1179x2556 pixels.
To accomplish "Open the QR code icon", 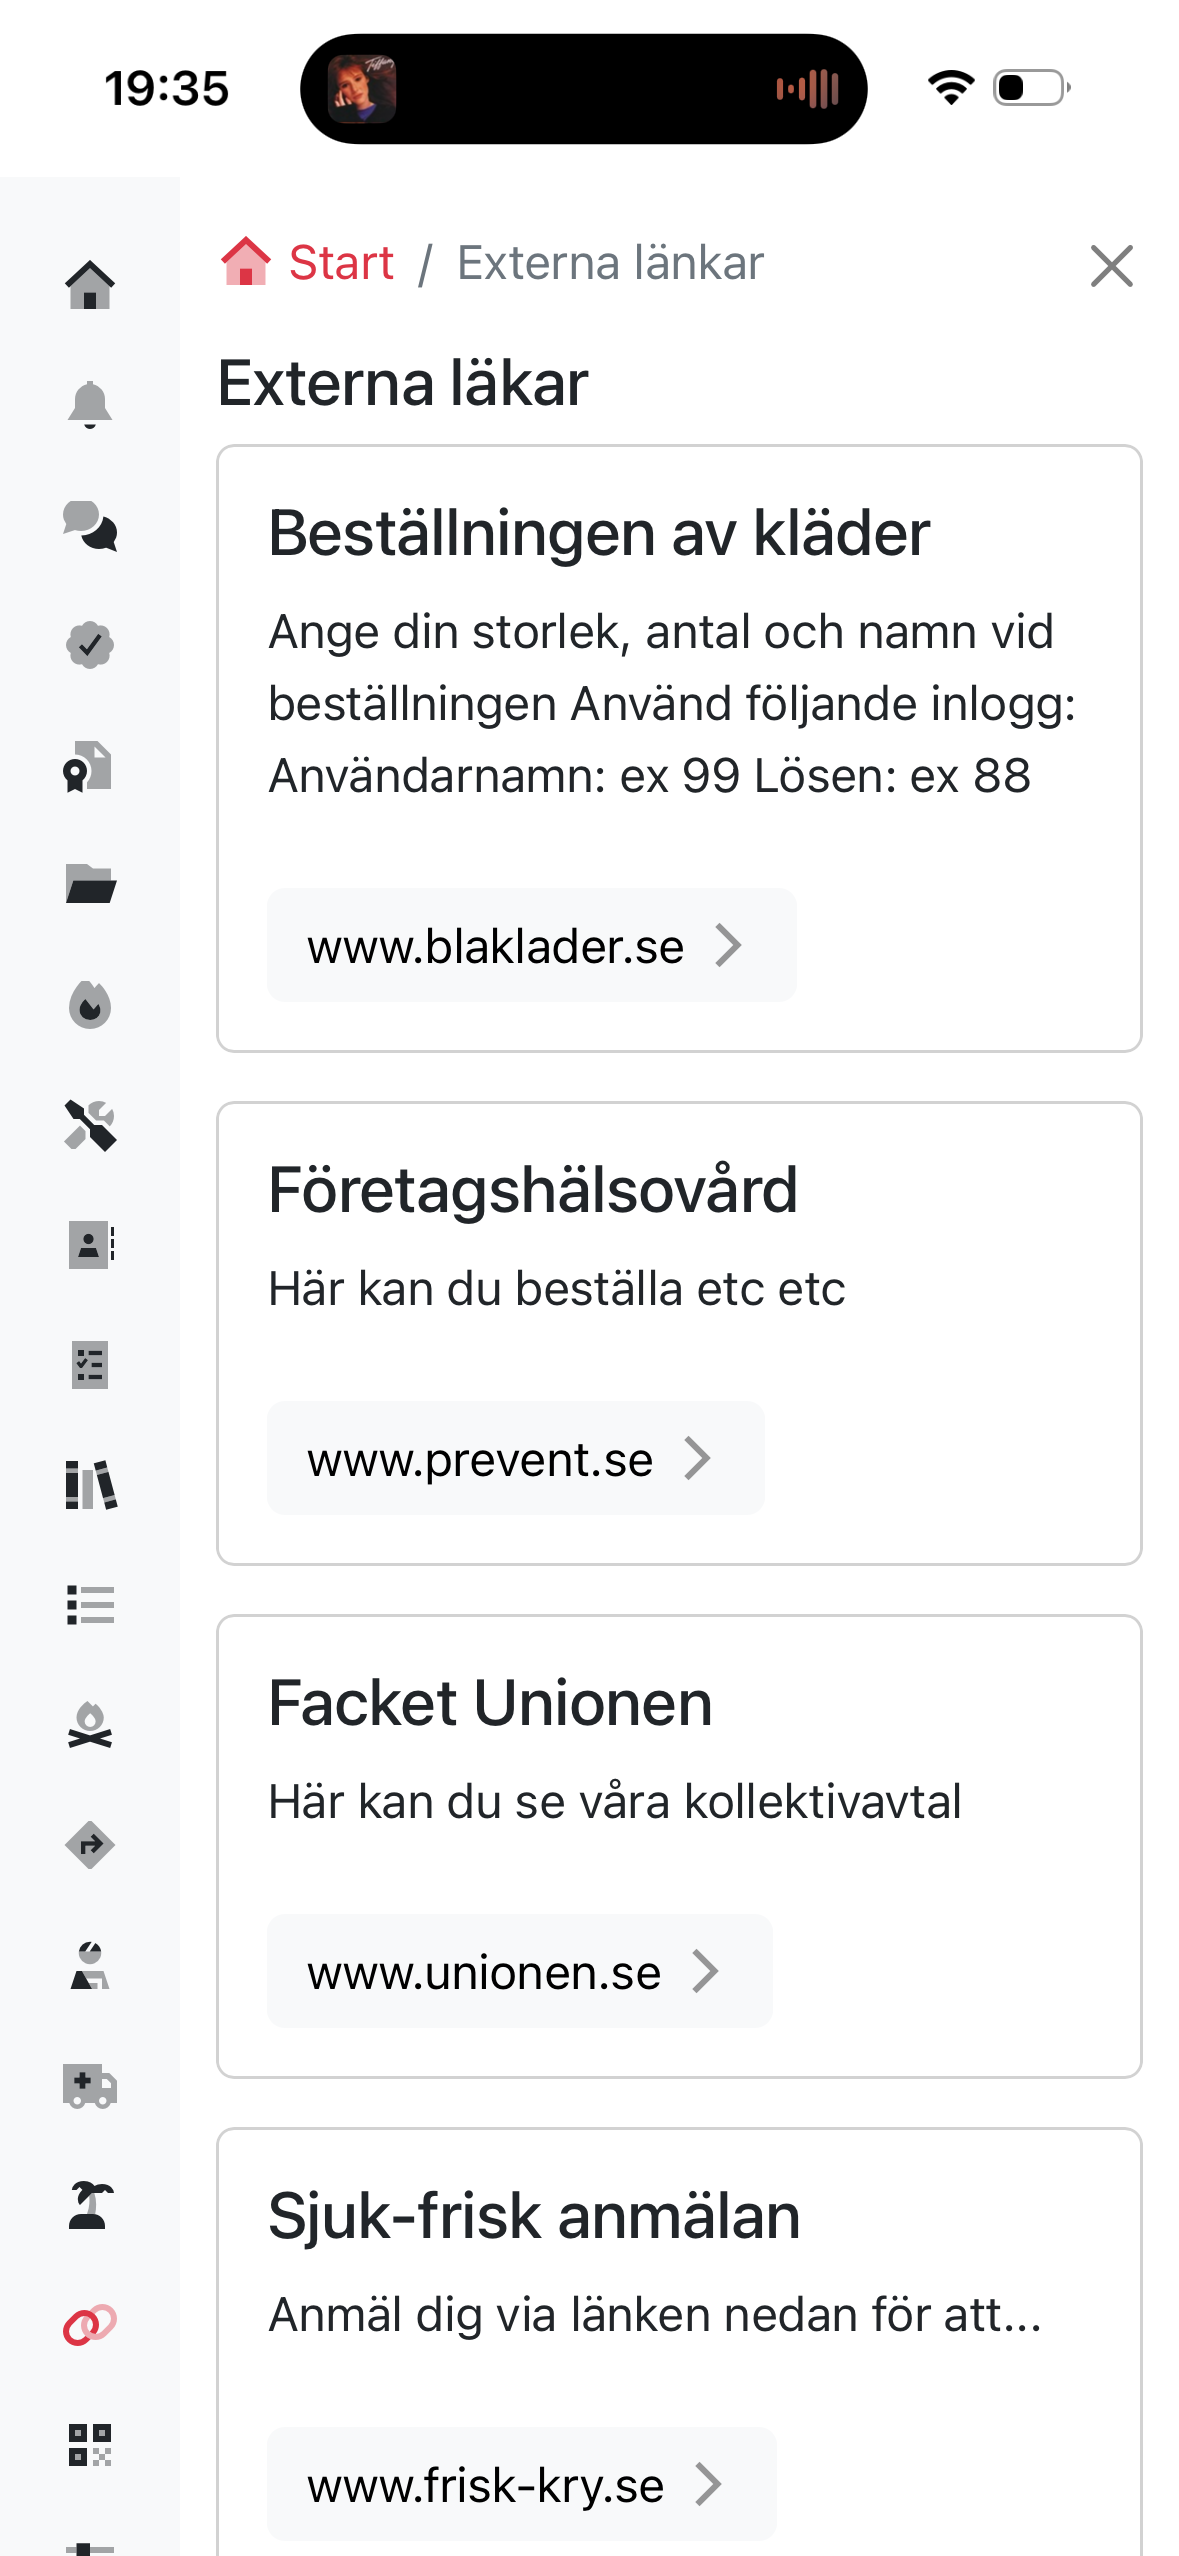I will click(x=90, y=2445).
